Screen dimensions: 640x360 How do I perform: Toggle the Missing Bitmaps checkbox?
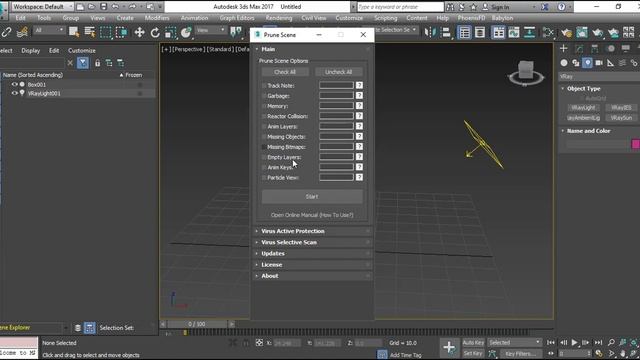264,147
